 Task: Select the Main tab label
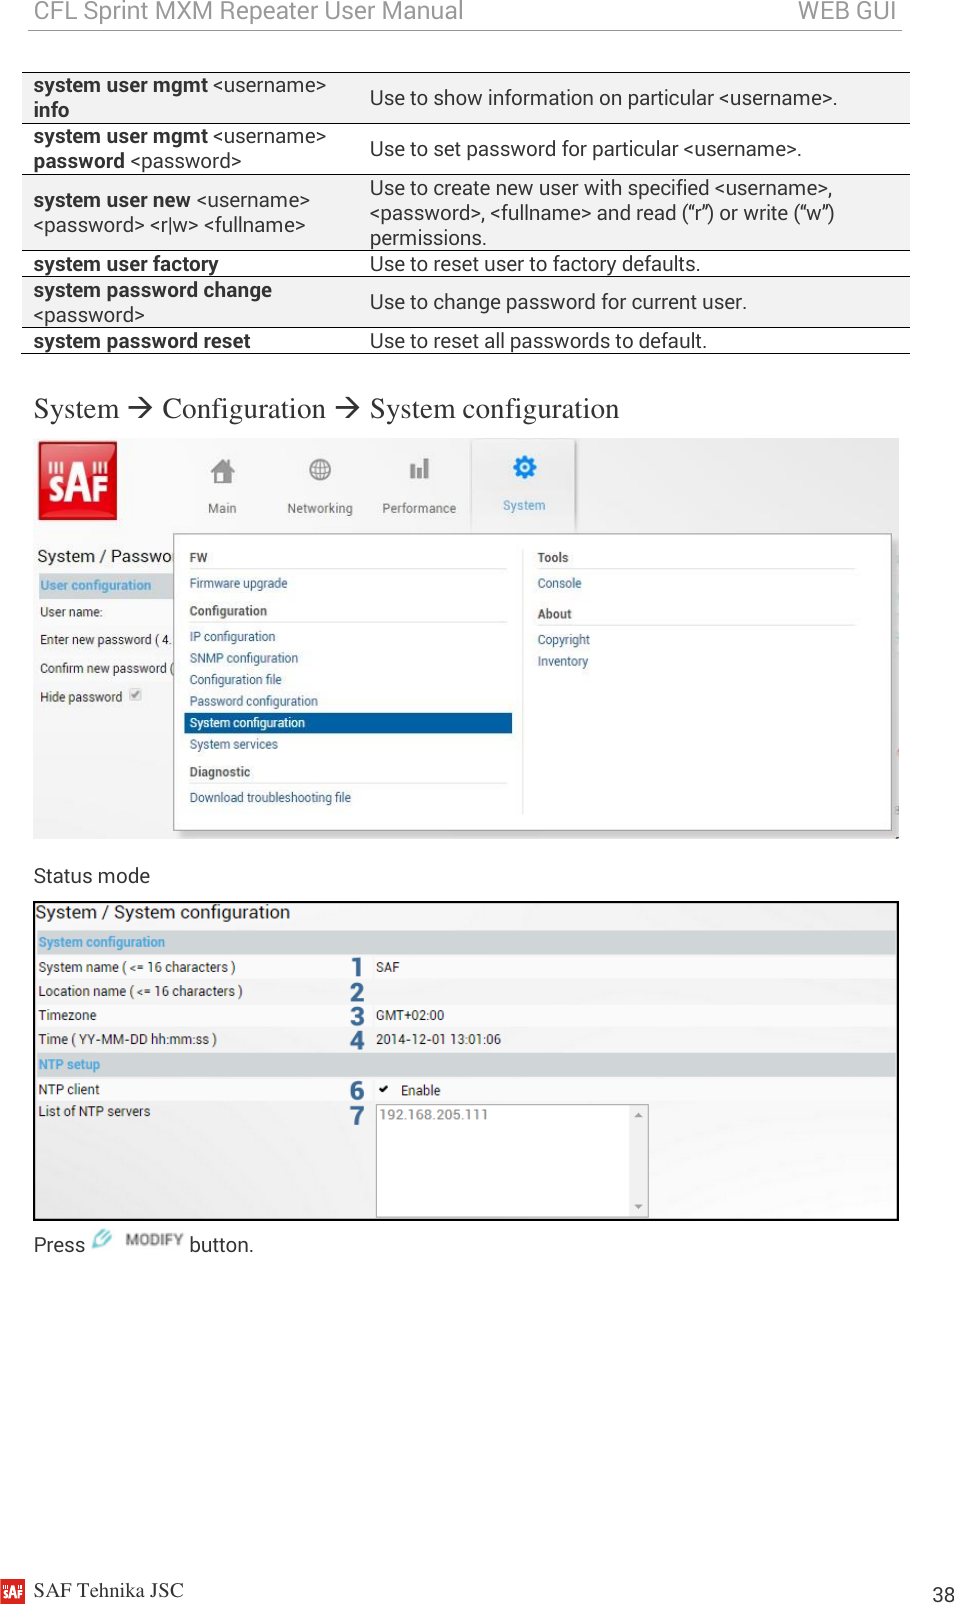coord(222,508)
